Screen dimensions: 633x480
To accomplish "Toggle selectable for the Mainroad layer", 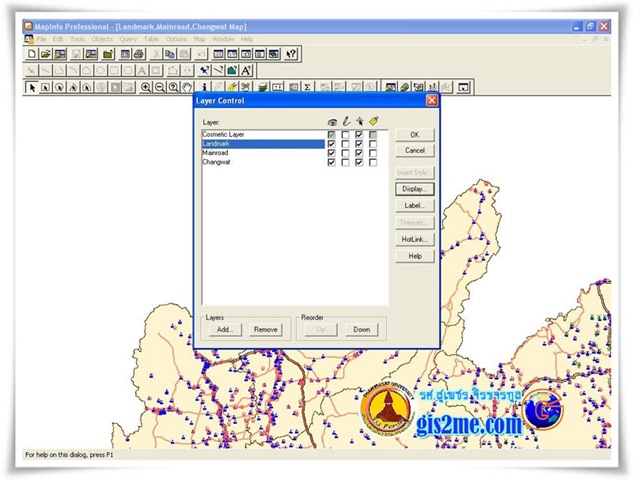I will [359, 153].
